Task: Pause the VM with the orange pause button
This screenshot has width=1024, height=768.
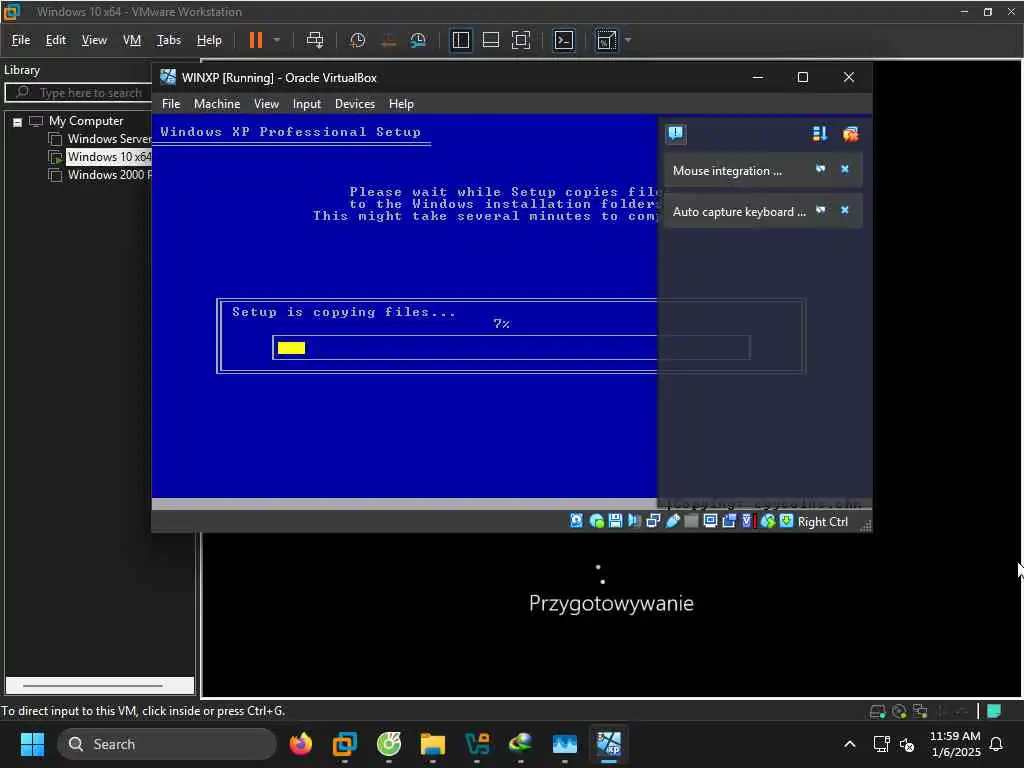Action: 255,40
